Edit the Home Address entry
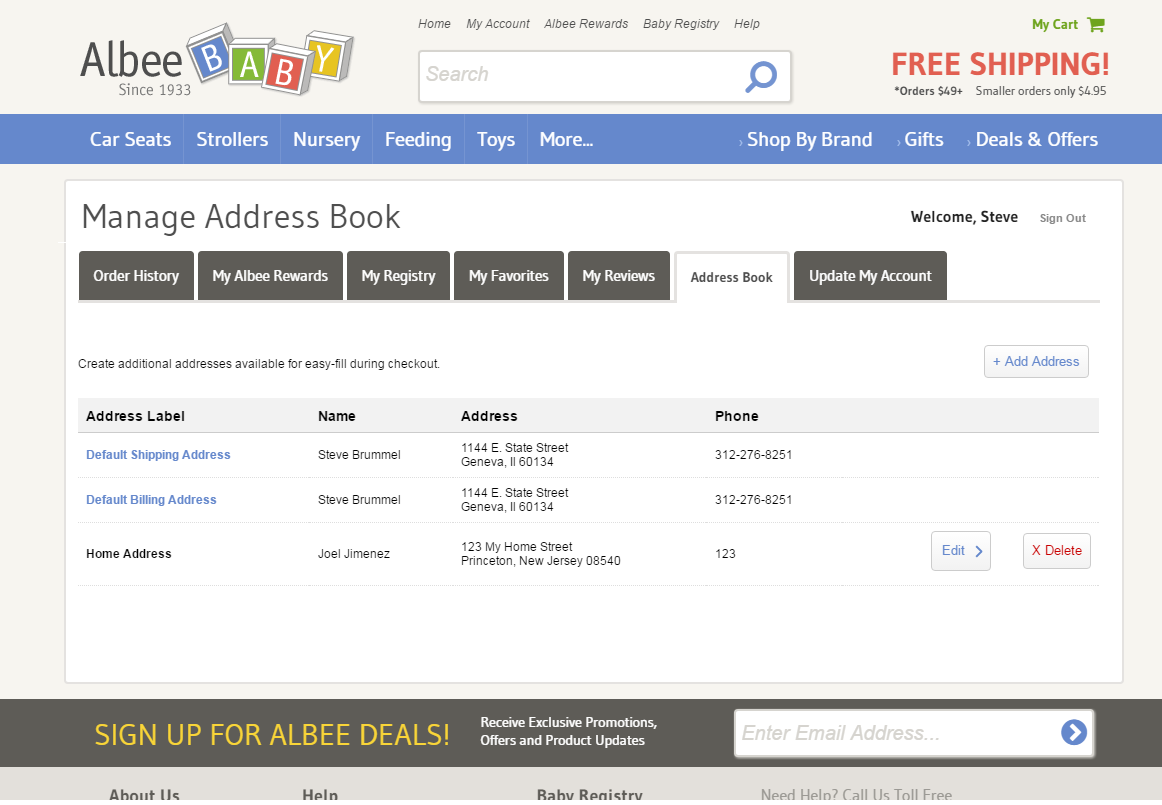Image resolution: width=1162 pixels, height=805 pixels. tap(960, 551)
